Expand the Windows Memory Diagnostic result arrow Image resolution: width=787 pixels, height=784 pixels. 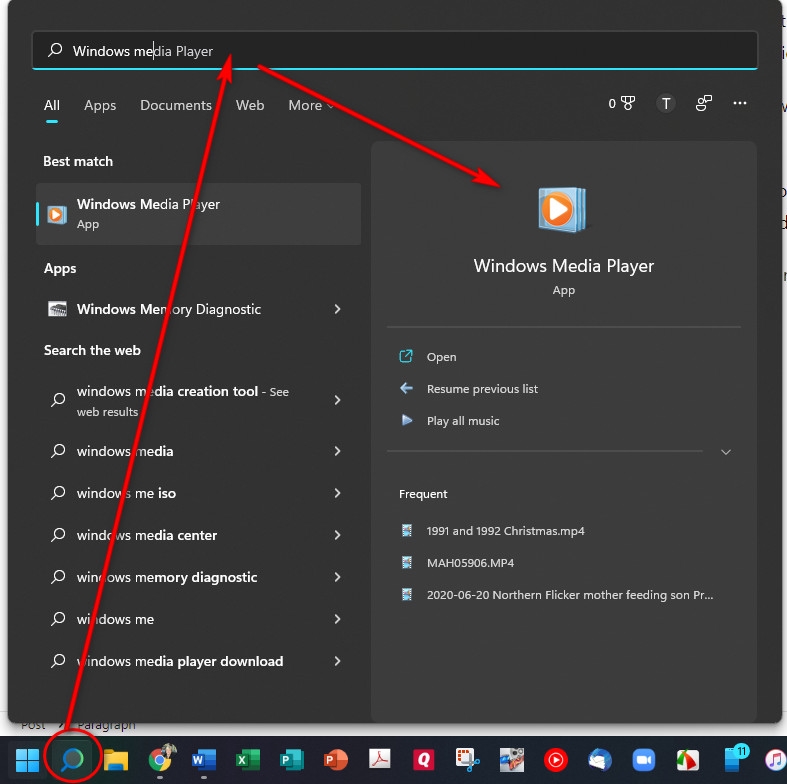coord(338,309)
